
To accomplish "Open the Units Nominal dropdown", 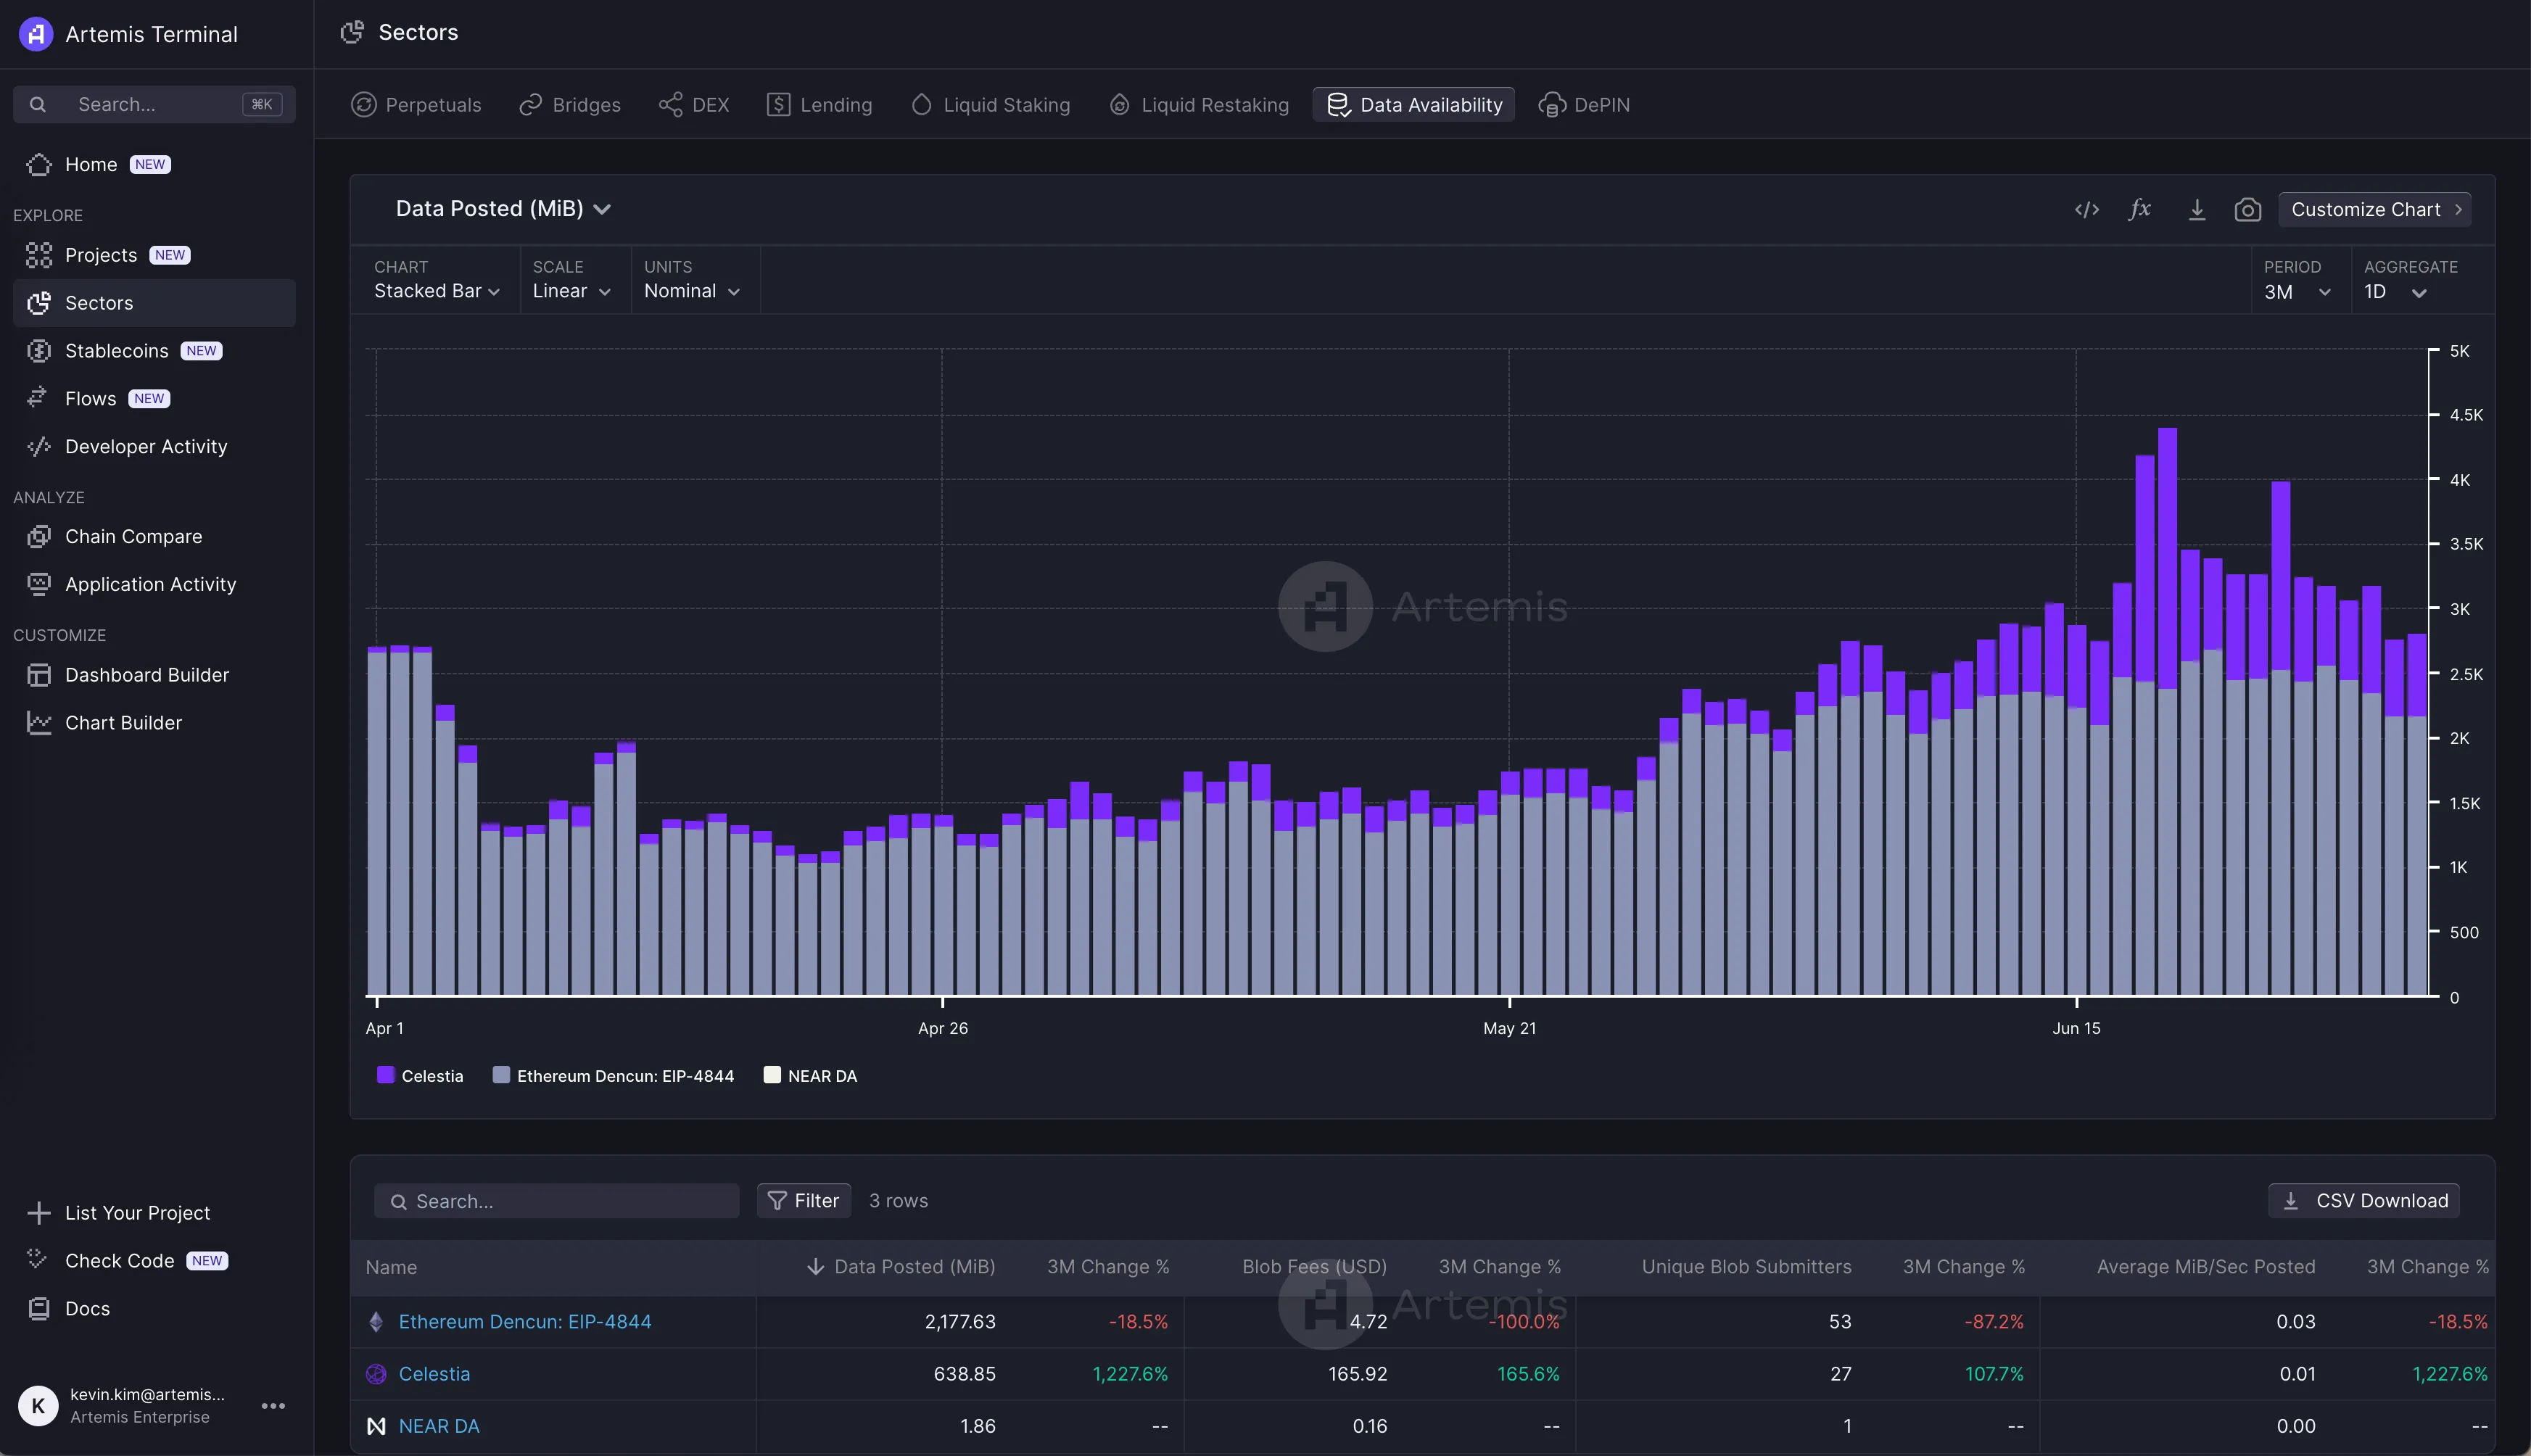I will (x=692, y=291).
